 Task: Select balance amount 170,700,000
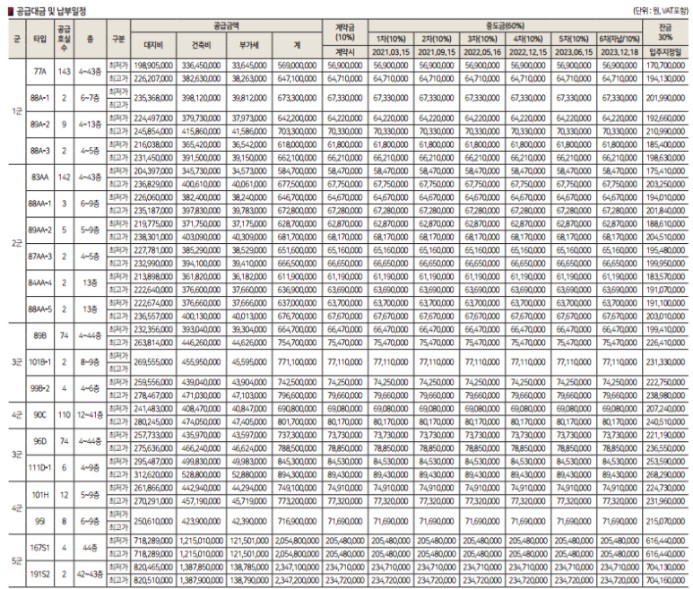[x=666, y=65]
